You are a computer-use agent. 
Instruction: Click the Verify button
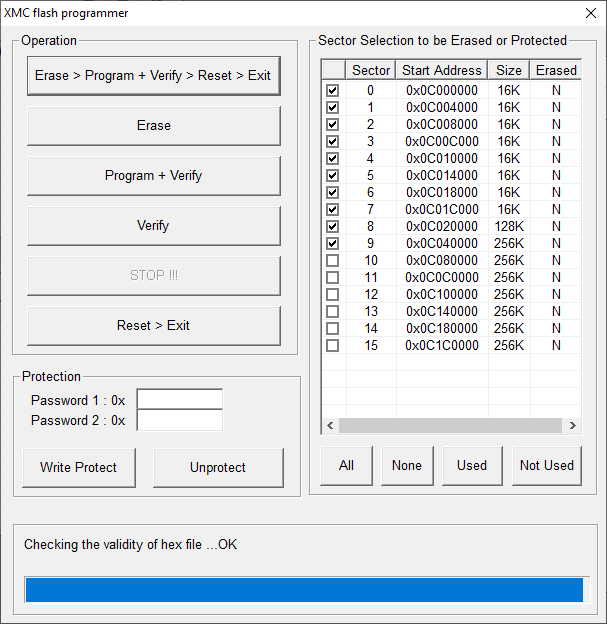coord(154,226)
